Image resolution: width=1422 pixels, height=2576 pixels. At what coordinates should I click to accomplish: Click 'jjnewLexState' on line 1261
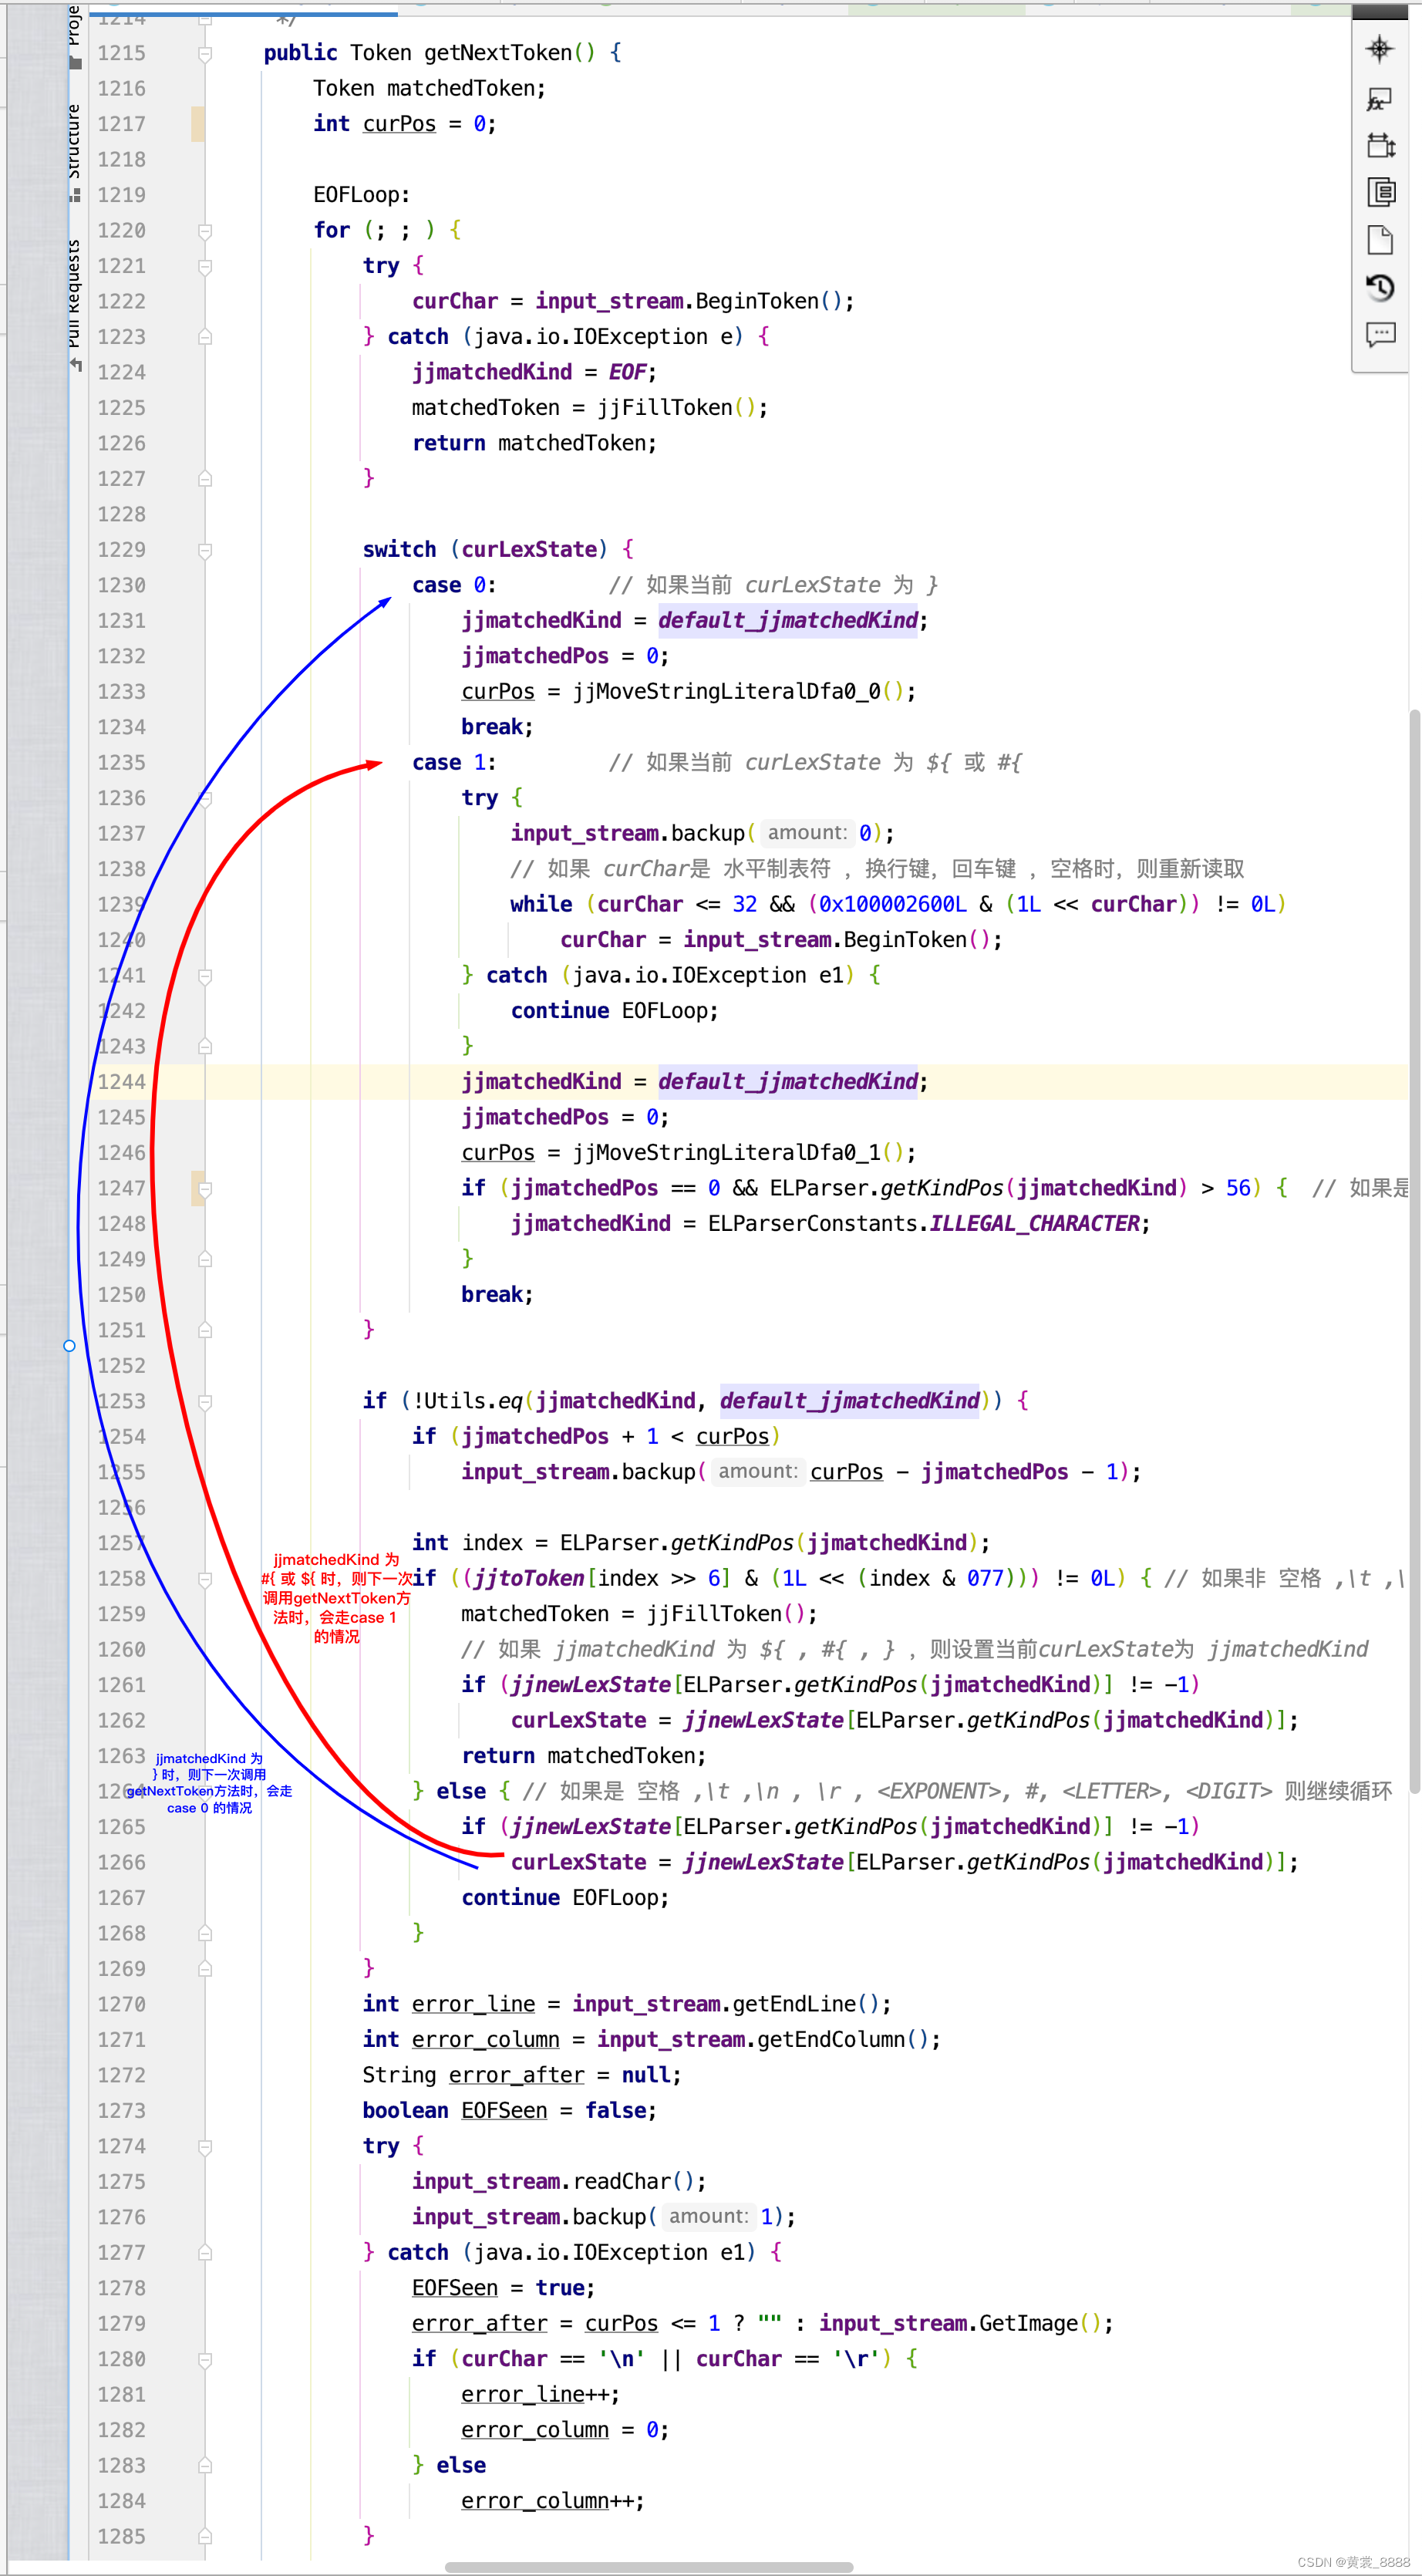pyautogui.click(x=591, y=1685)
